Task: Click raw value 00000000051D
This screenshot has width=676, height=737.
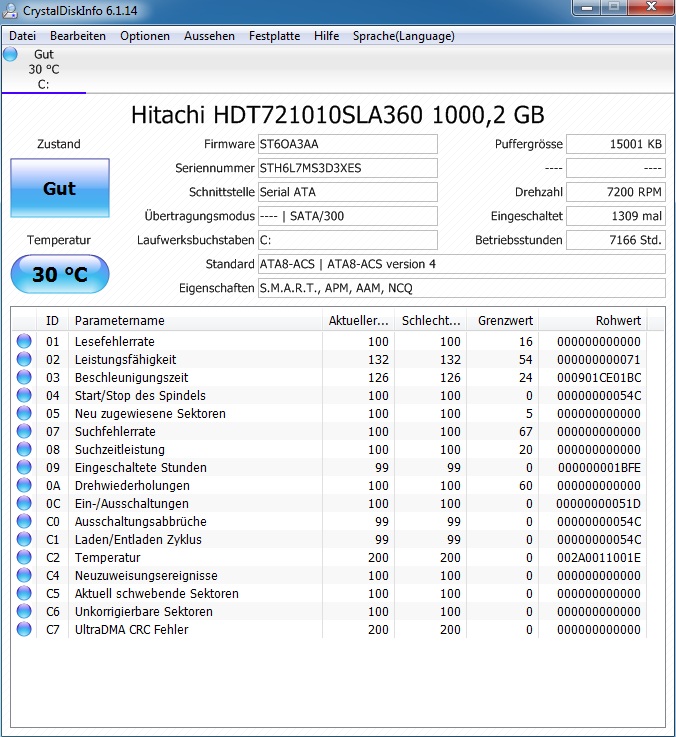Action: 598,503
